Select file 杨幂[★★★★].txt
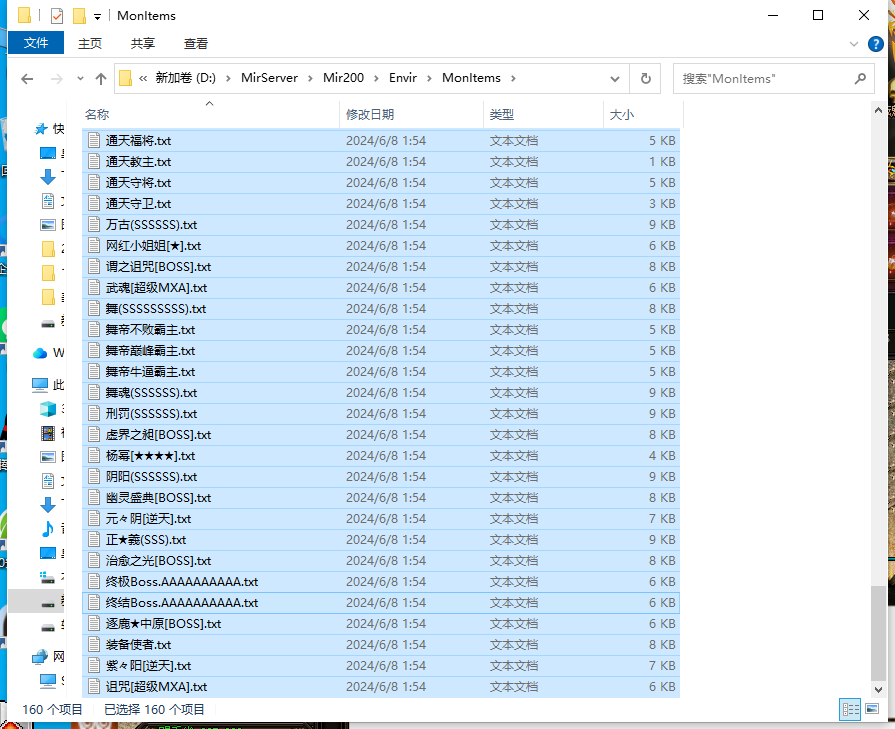Image resolution: width=895 pixels, height=729 pixels. pos(381,456)
